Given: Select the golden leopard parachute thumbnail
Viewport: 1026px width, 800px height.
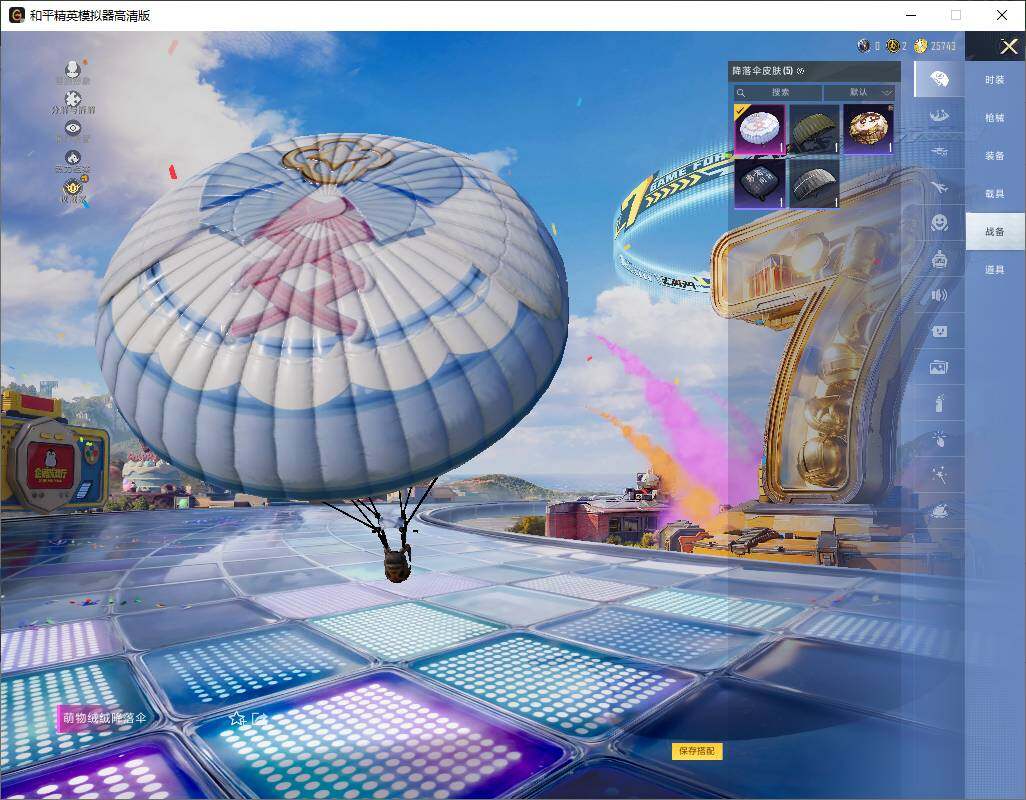Looking at the screenshot, I should click(x=868, y=129).
